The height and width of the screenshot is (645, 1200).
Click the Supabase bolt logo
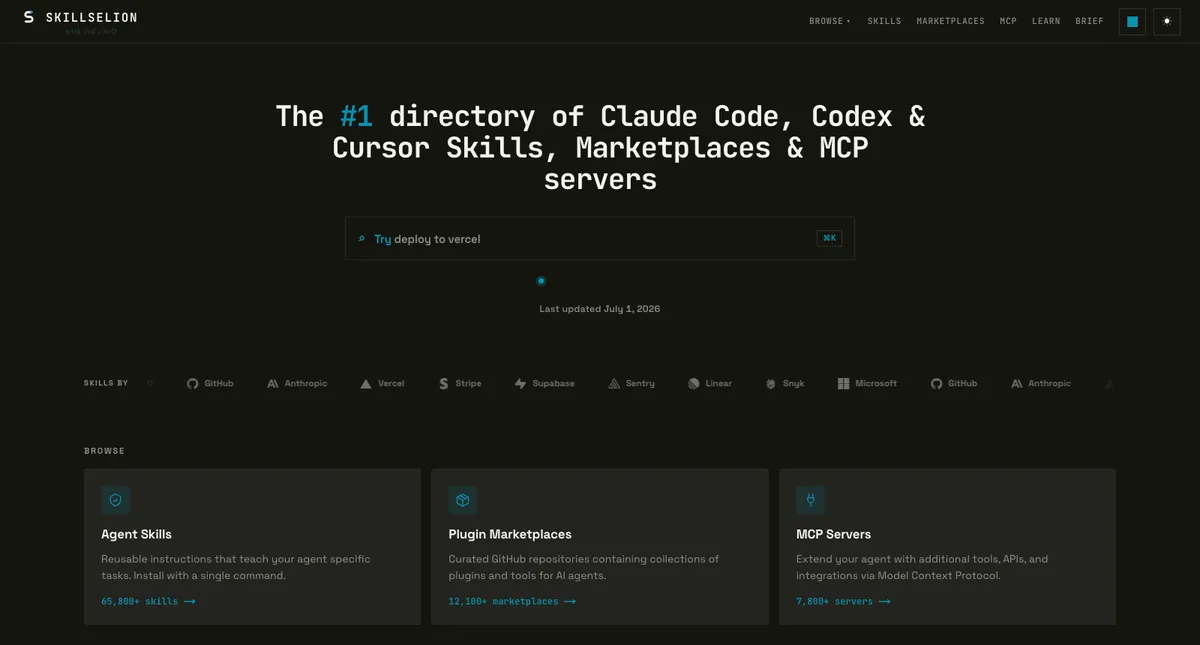pyautogui.click(x=520, y=384)
